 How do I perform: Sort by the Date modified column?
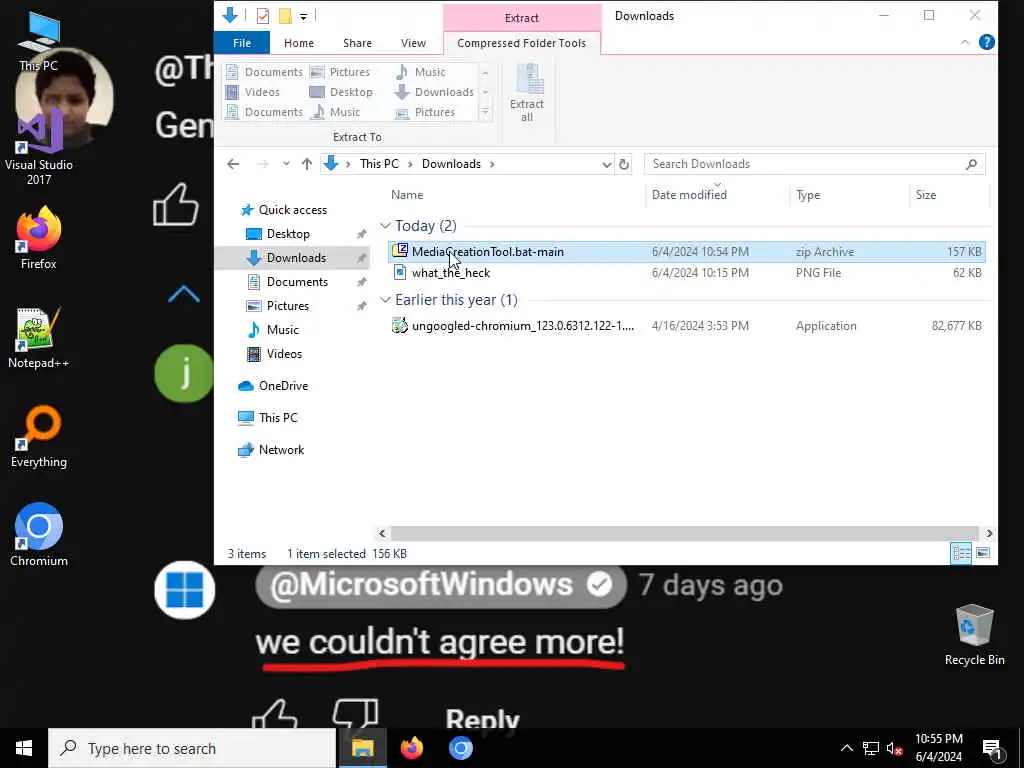tap(717, 195)
